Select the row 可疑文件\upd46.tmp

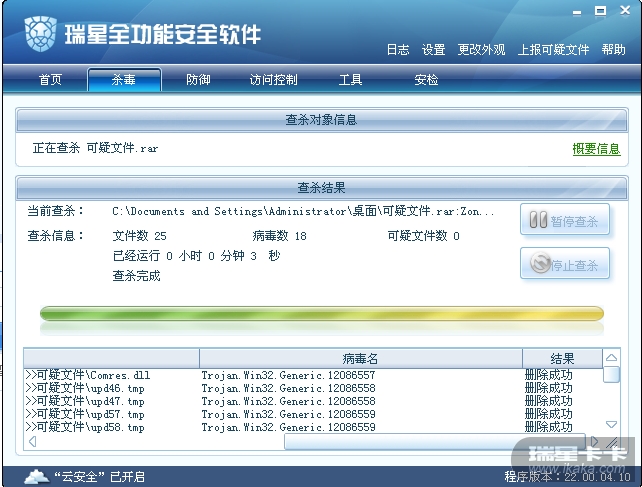pyautogui.click(x=313, y=388)
